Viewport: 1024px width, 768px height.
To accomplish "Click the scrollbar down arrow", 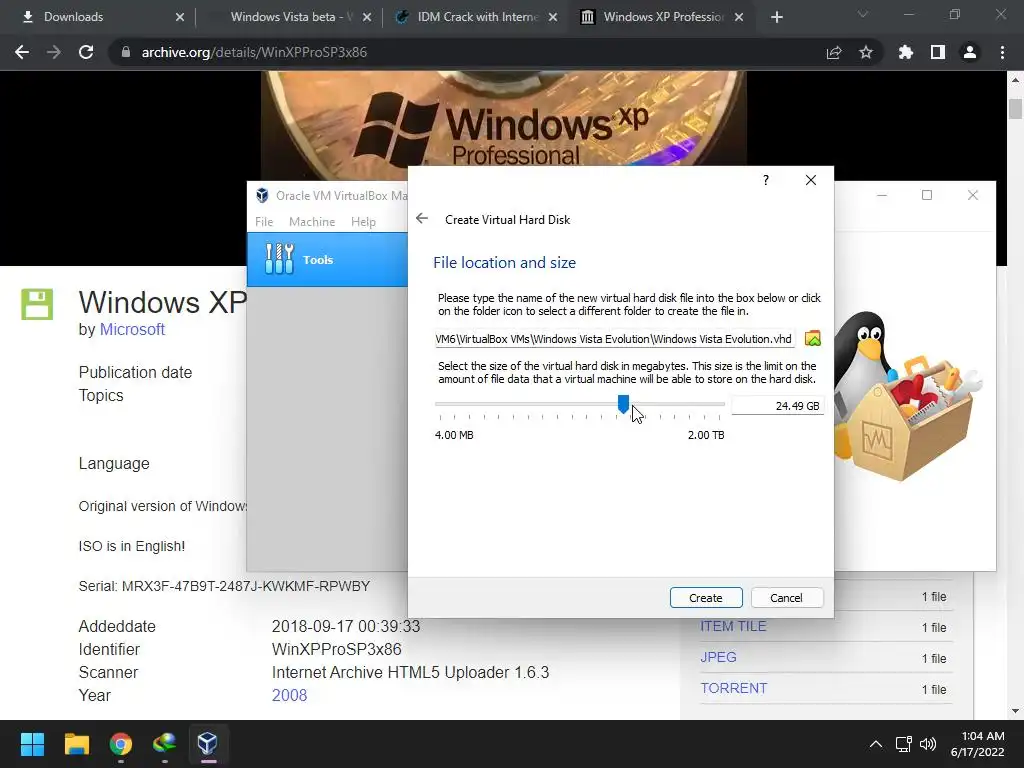I will [1015, 711].
